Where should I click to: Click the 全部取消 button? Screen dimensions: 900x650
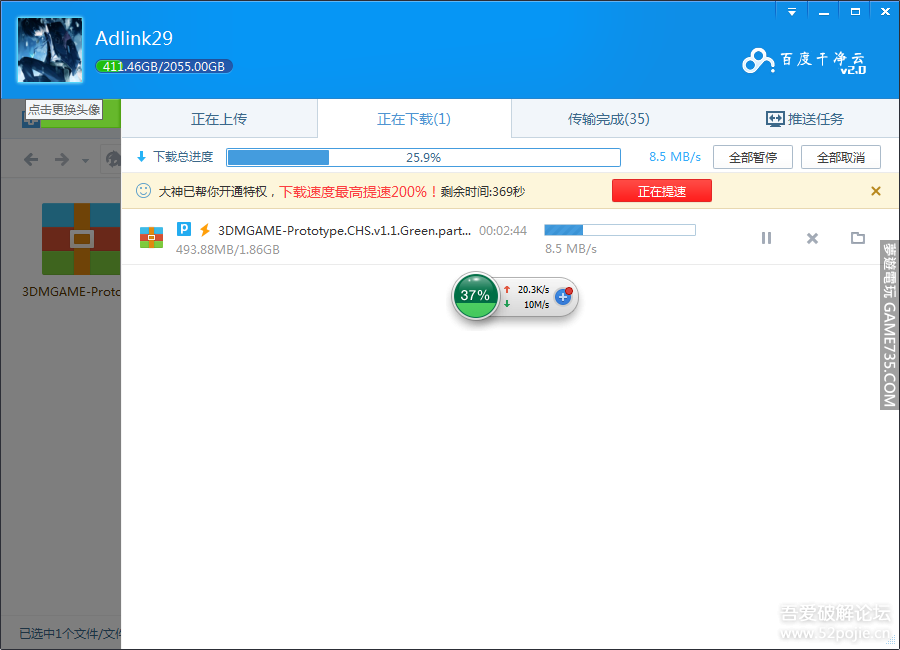click(840, 157)
